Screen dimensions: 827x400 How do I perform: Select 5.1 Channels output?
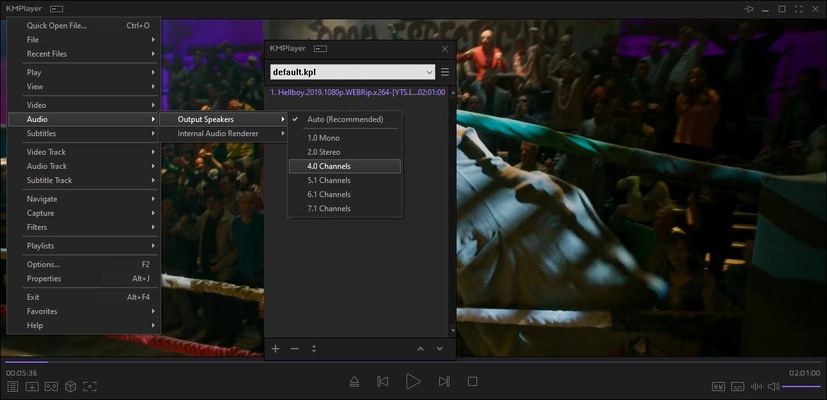coord(345,180)
